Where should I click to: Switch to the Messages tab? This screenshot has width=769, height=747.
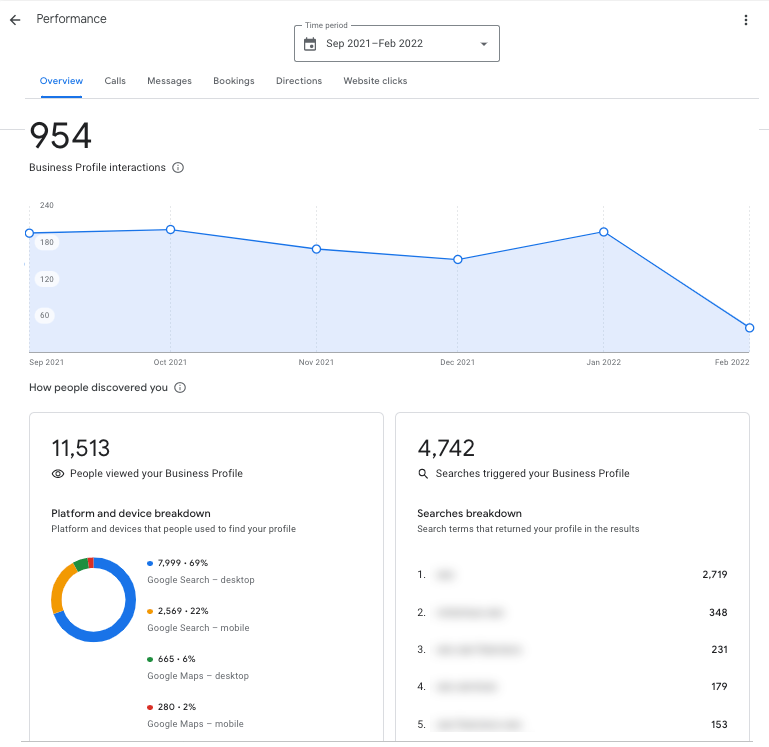coord(169,81)
